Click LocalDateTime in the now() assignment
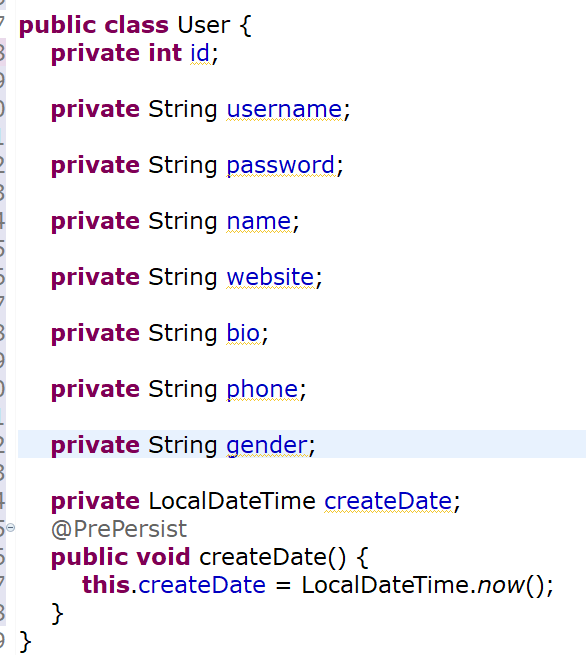 coord(385,585)
